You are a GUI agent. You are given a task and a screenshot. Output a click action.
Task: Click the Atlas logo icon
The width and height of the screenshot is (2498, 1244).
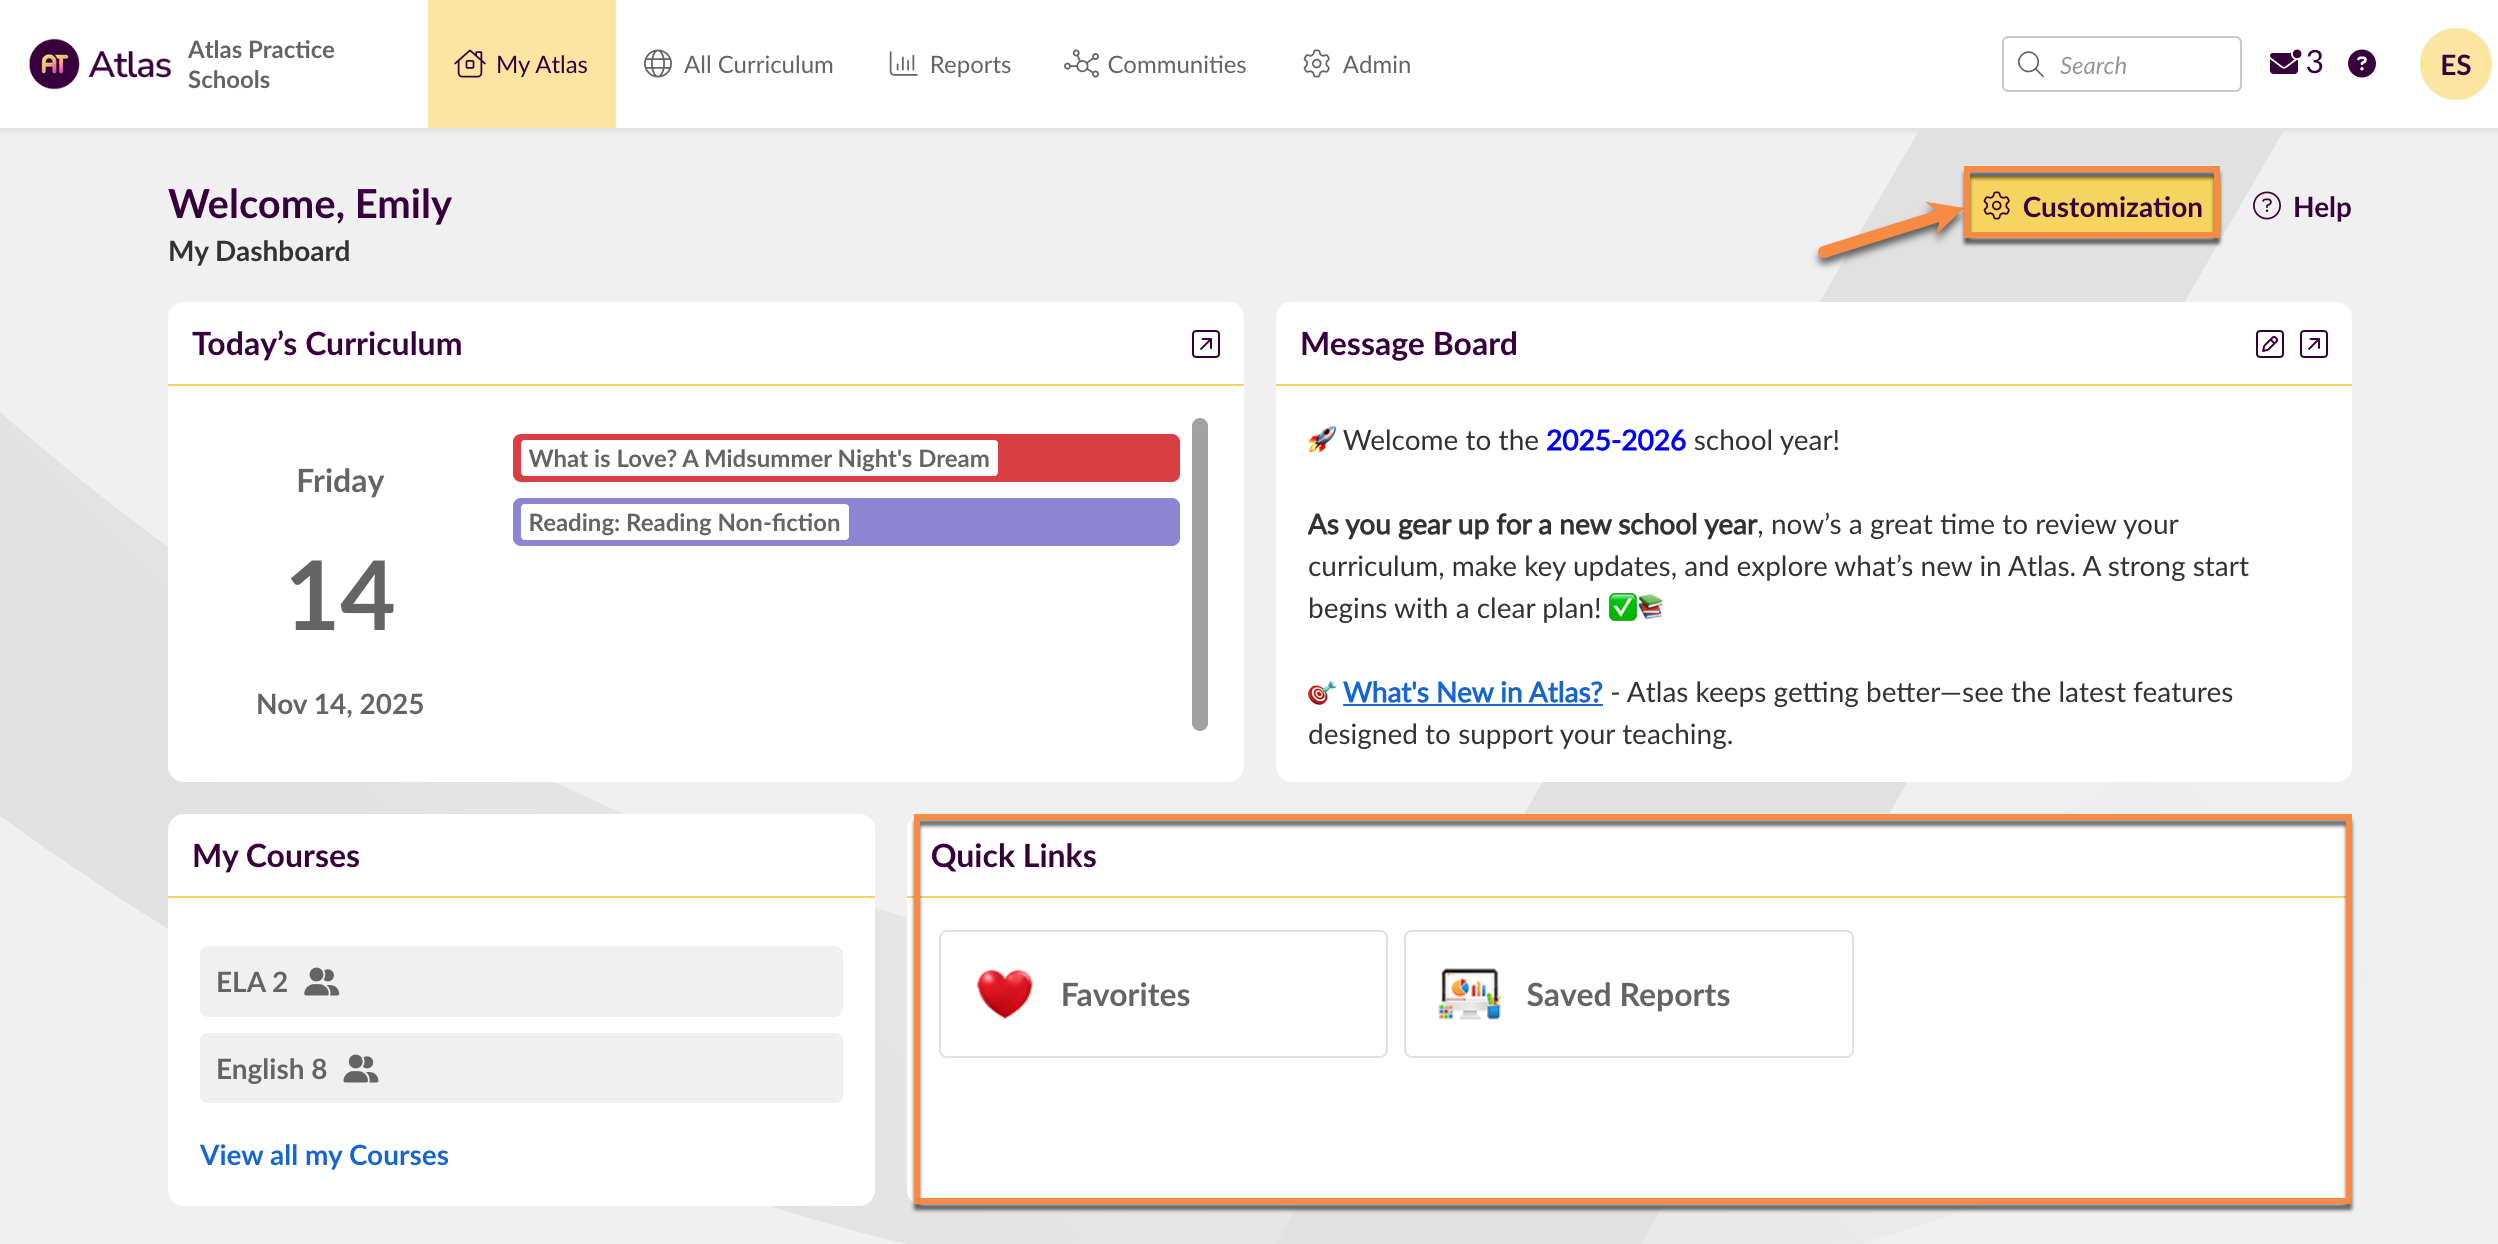tap(54, 64)
